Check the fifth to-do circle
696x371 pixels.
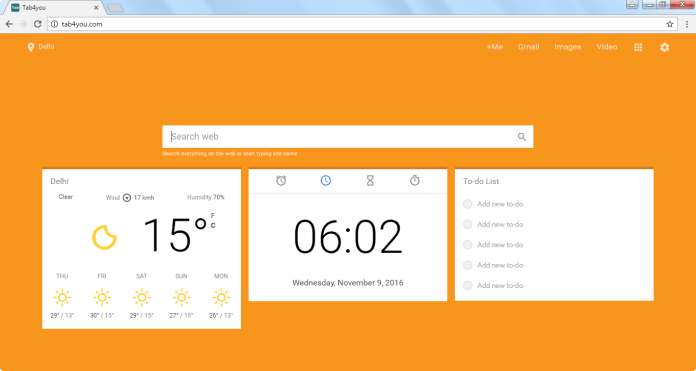click(x=467, y=286)
